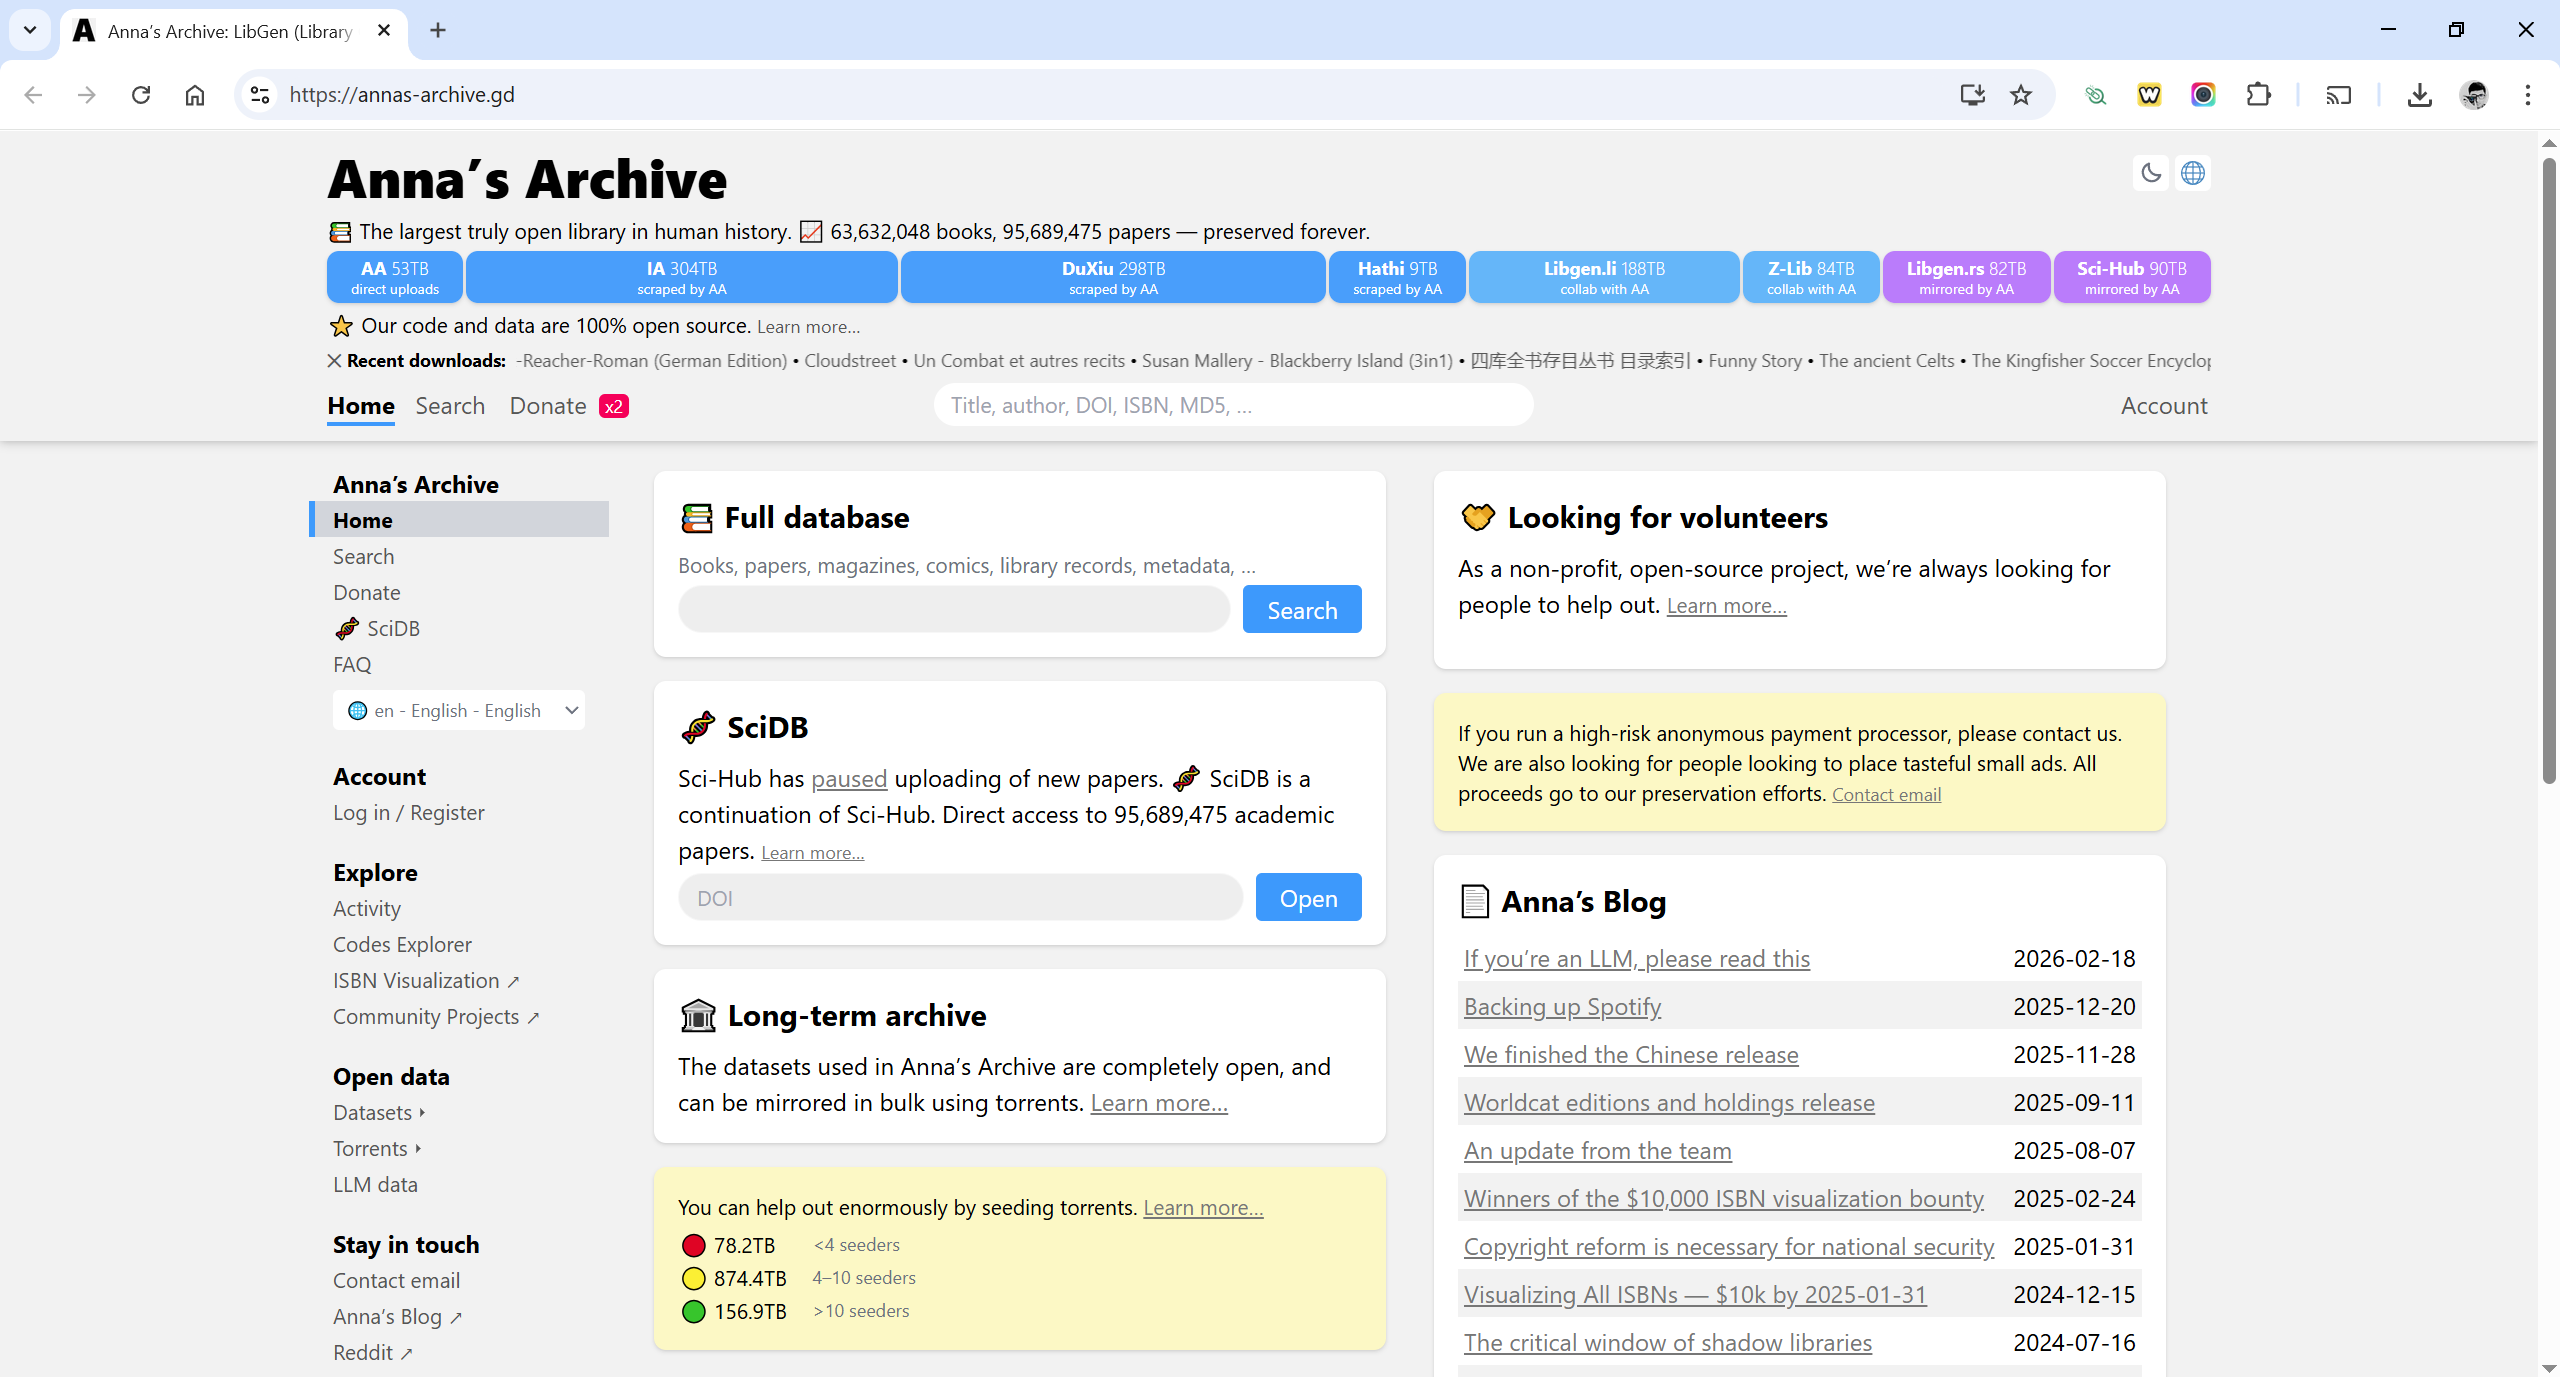
Task: Click the cast media icon in the toolbar
Action: 2338,95
